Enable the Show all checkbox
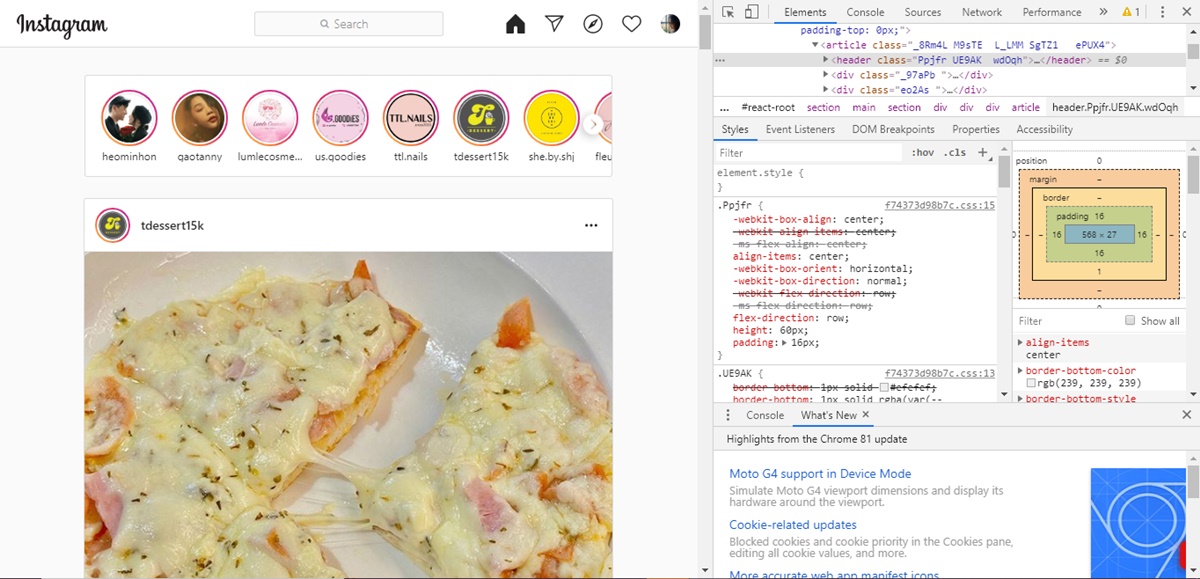Image resolution: width=1200 pixels, height=579 pixels. click(x=1130, y=321)
